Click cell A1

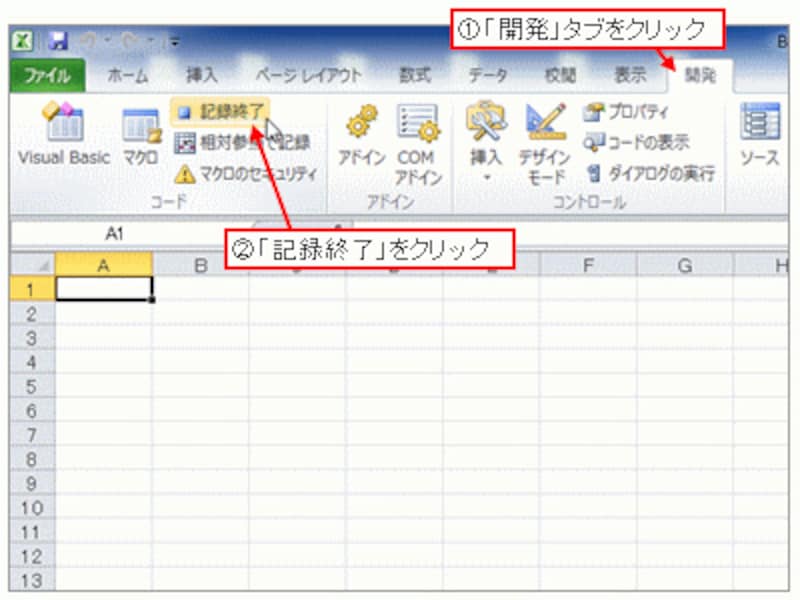click(x=104, y=289)
